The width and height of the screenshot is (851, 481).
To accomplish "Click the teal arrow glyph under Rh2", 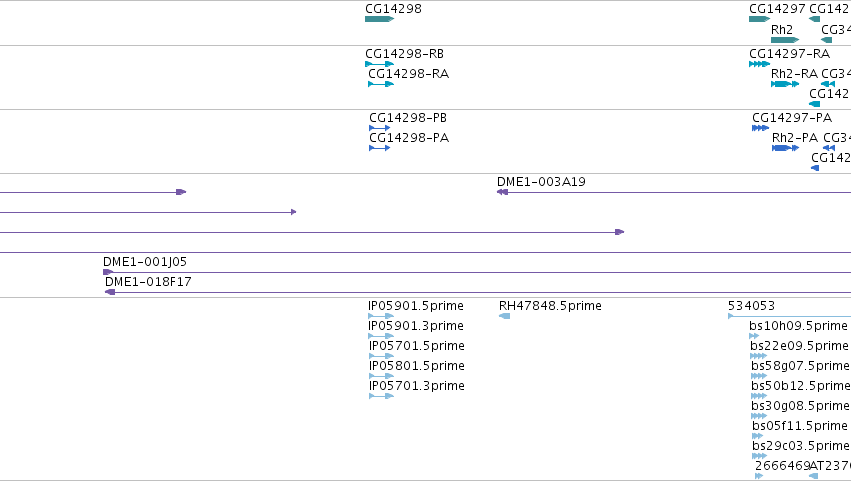I will click(x=785, y=40).
